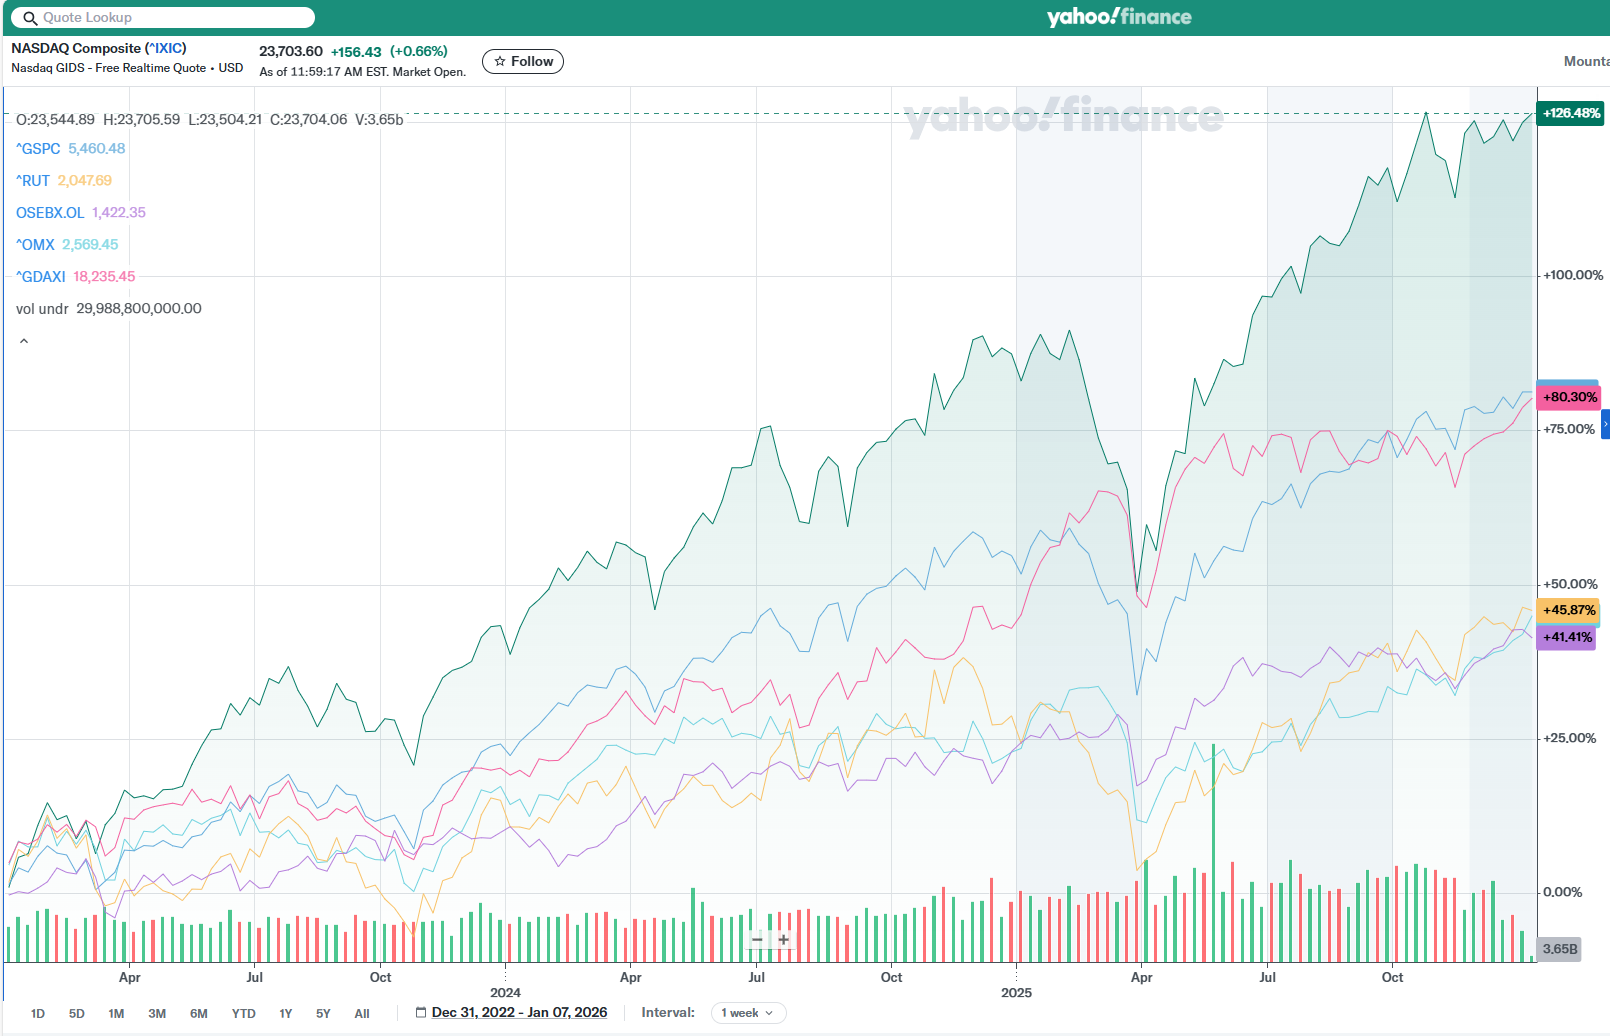Click the calendar icon beside date range
Image resolution: width=1610 pixels, height=1036 pixels.
click(421, 1013)
